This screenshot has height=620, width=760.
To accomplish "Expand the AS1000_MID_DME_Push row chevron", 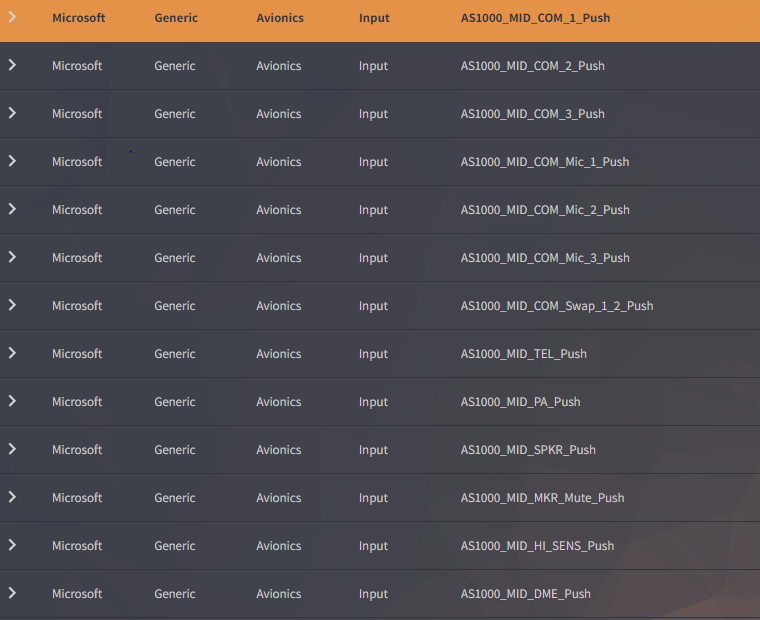I will [x=12, y=593].
